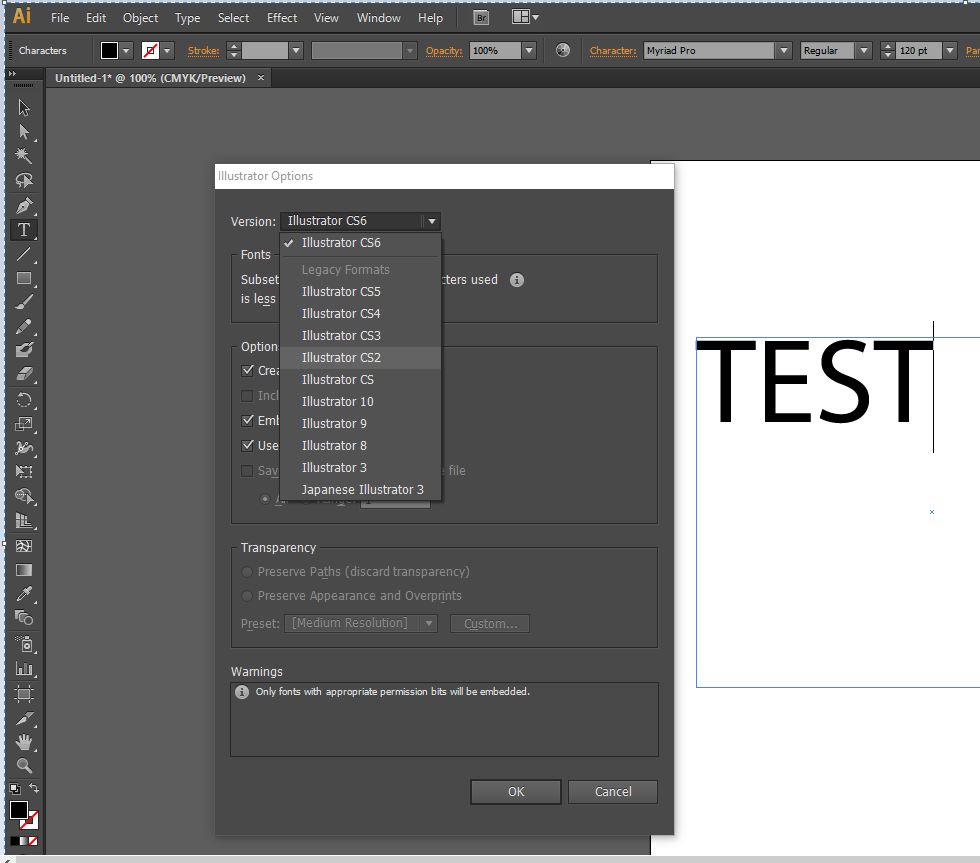Open the Version dropdown arrow
The width and height of the screenshot is (980, 863).
tap(432, 221)
